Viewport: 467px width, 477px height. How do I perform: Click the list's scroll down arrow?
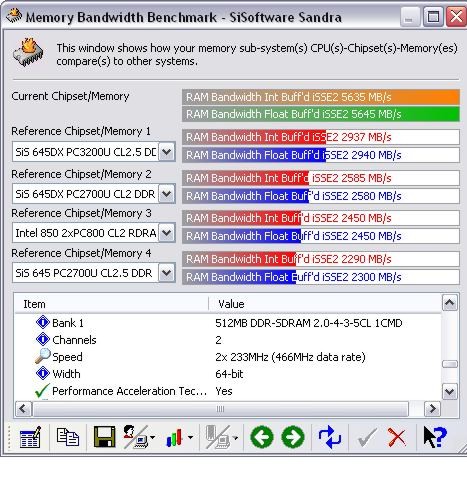pos(450,391)
